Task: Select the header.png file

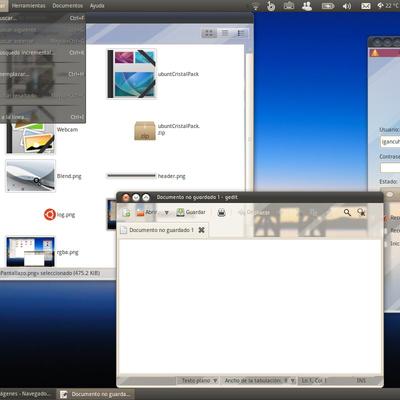Action: pyautogui.click(x=131, y=176)
